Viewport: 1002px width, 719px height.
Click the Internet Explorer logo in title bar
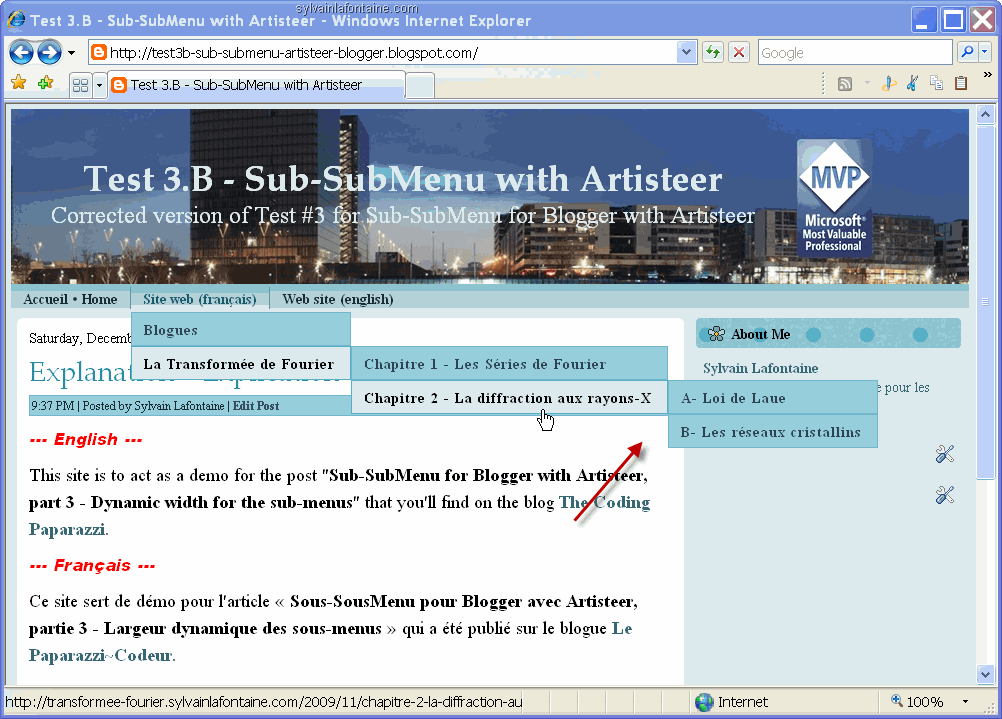(x=16, y=19)
